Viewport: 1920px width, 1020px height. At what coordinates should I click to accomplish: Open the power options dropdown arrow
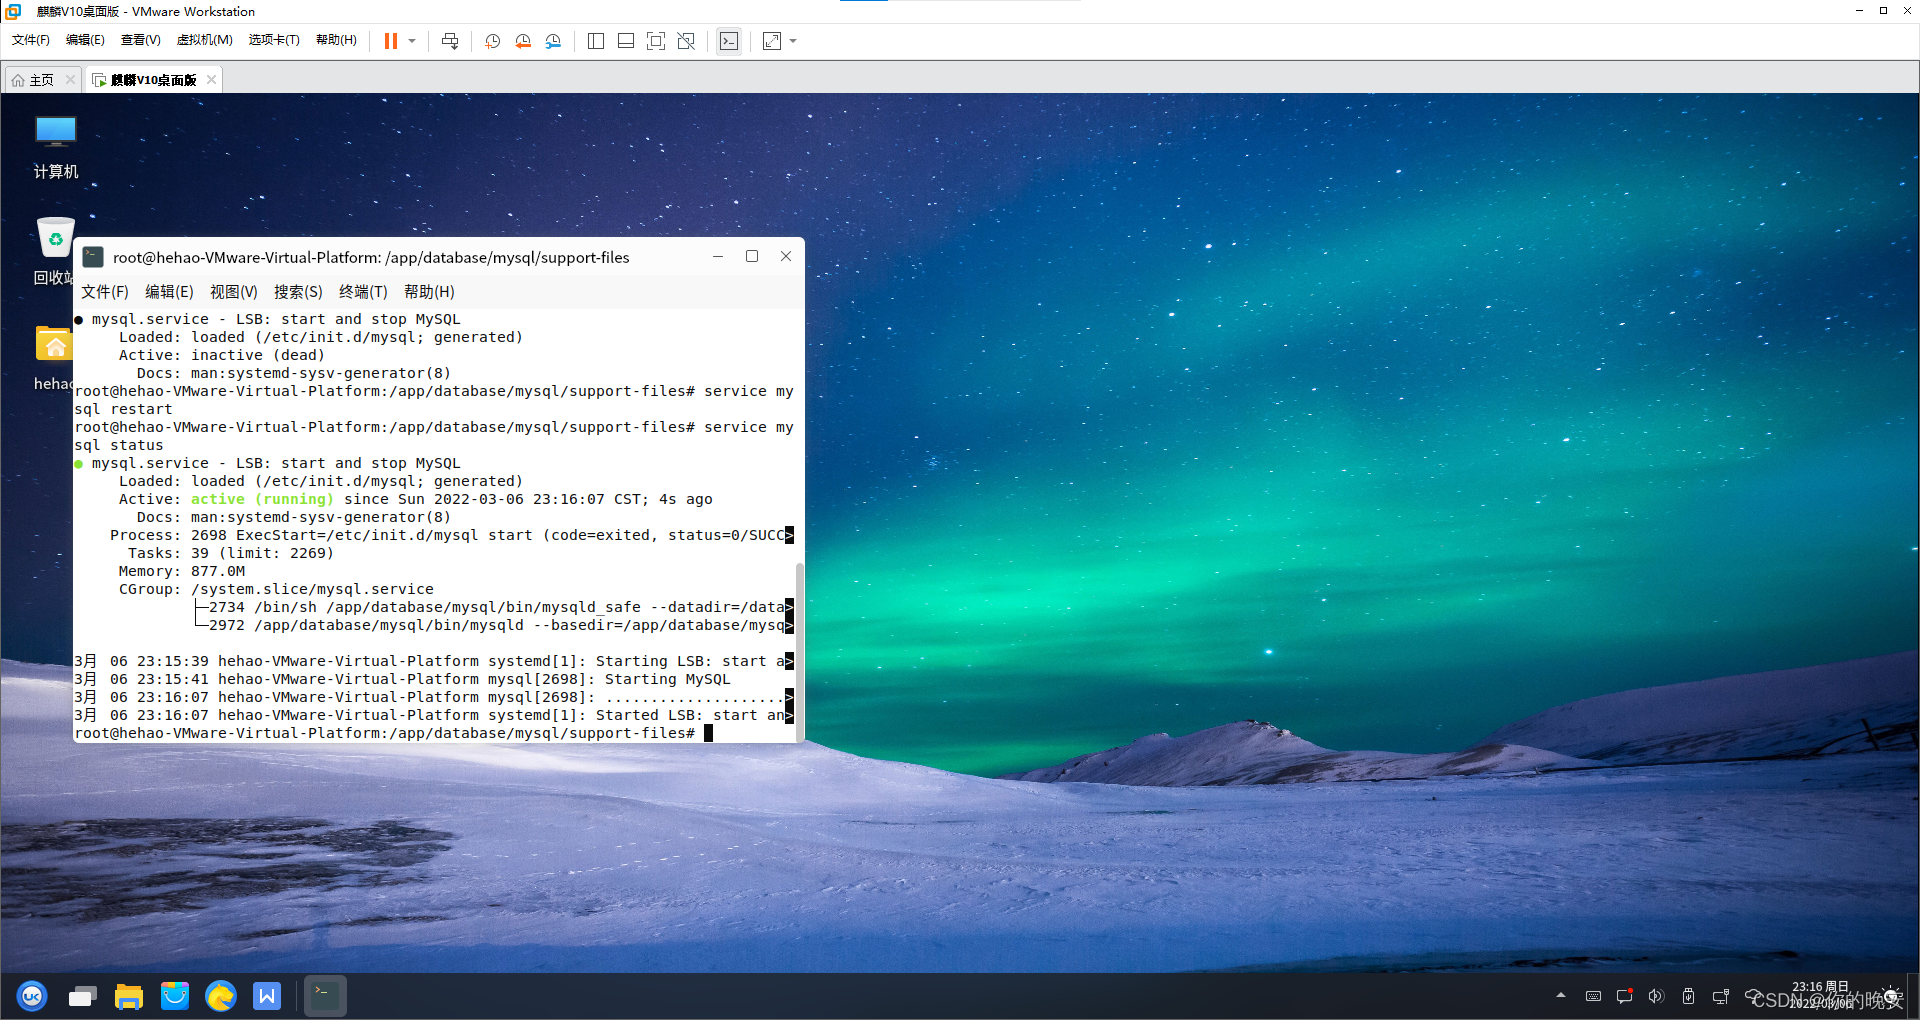click(412, 41)
